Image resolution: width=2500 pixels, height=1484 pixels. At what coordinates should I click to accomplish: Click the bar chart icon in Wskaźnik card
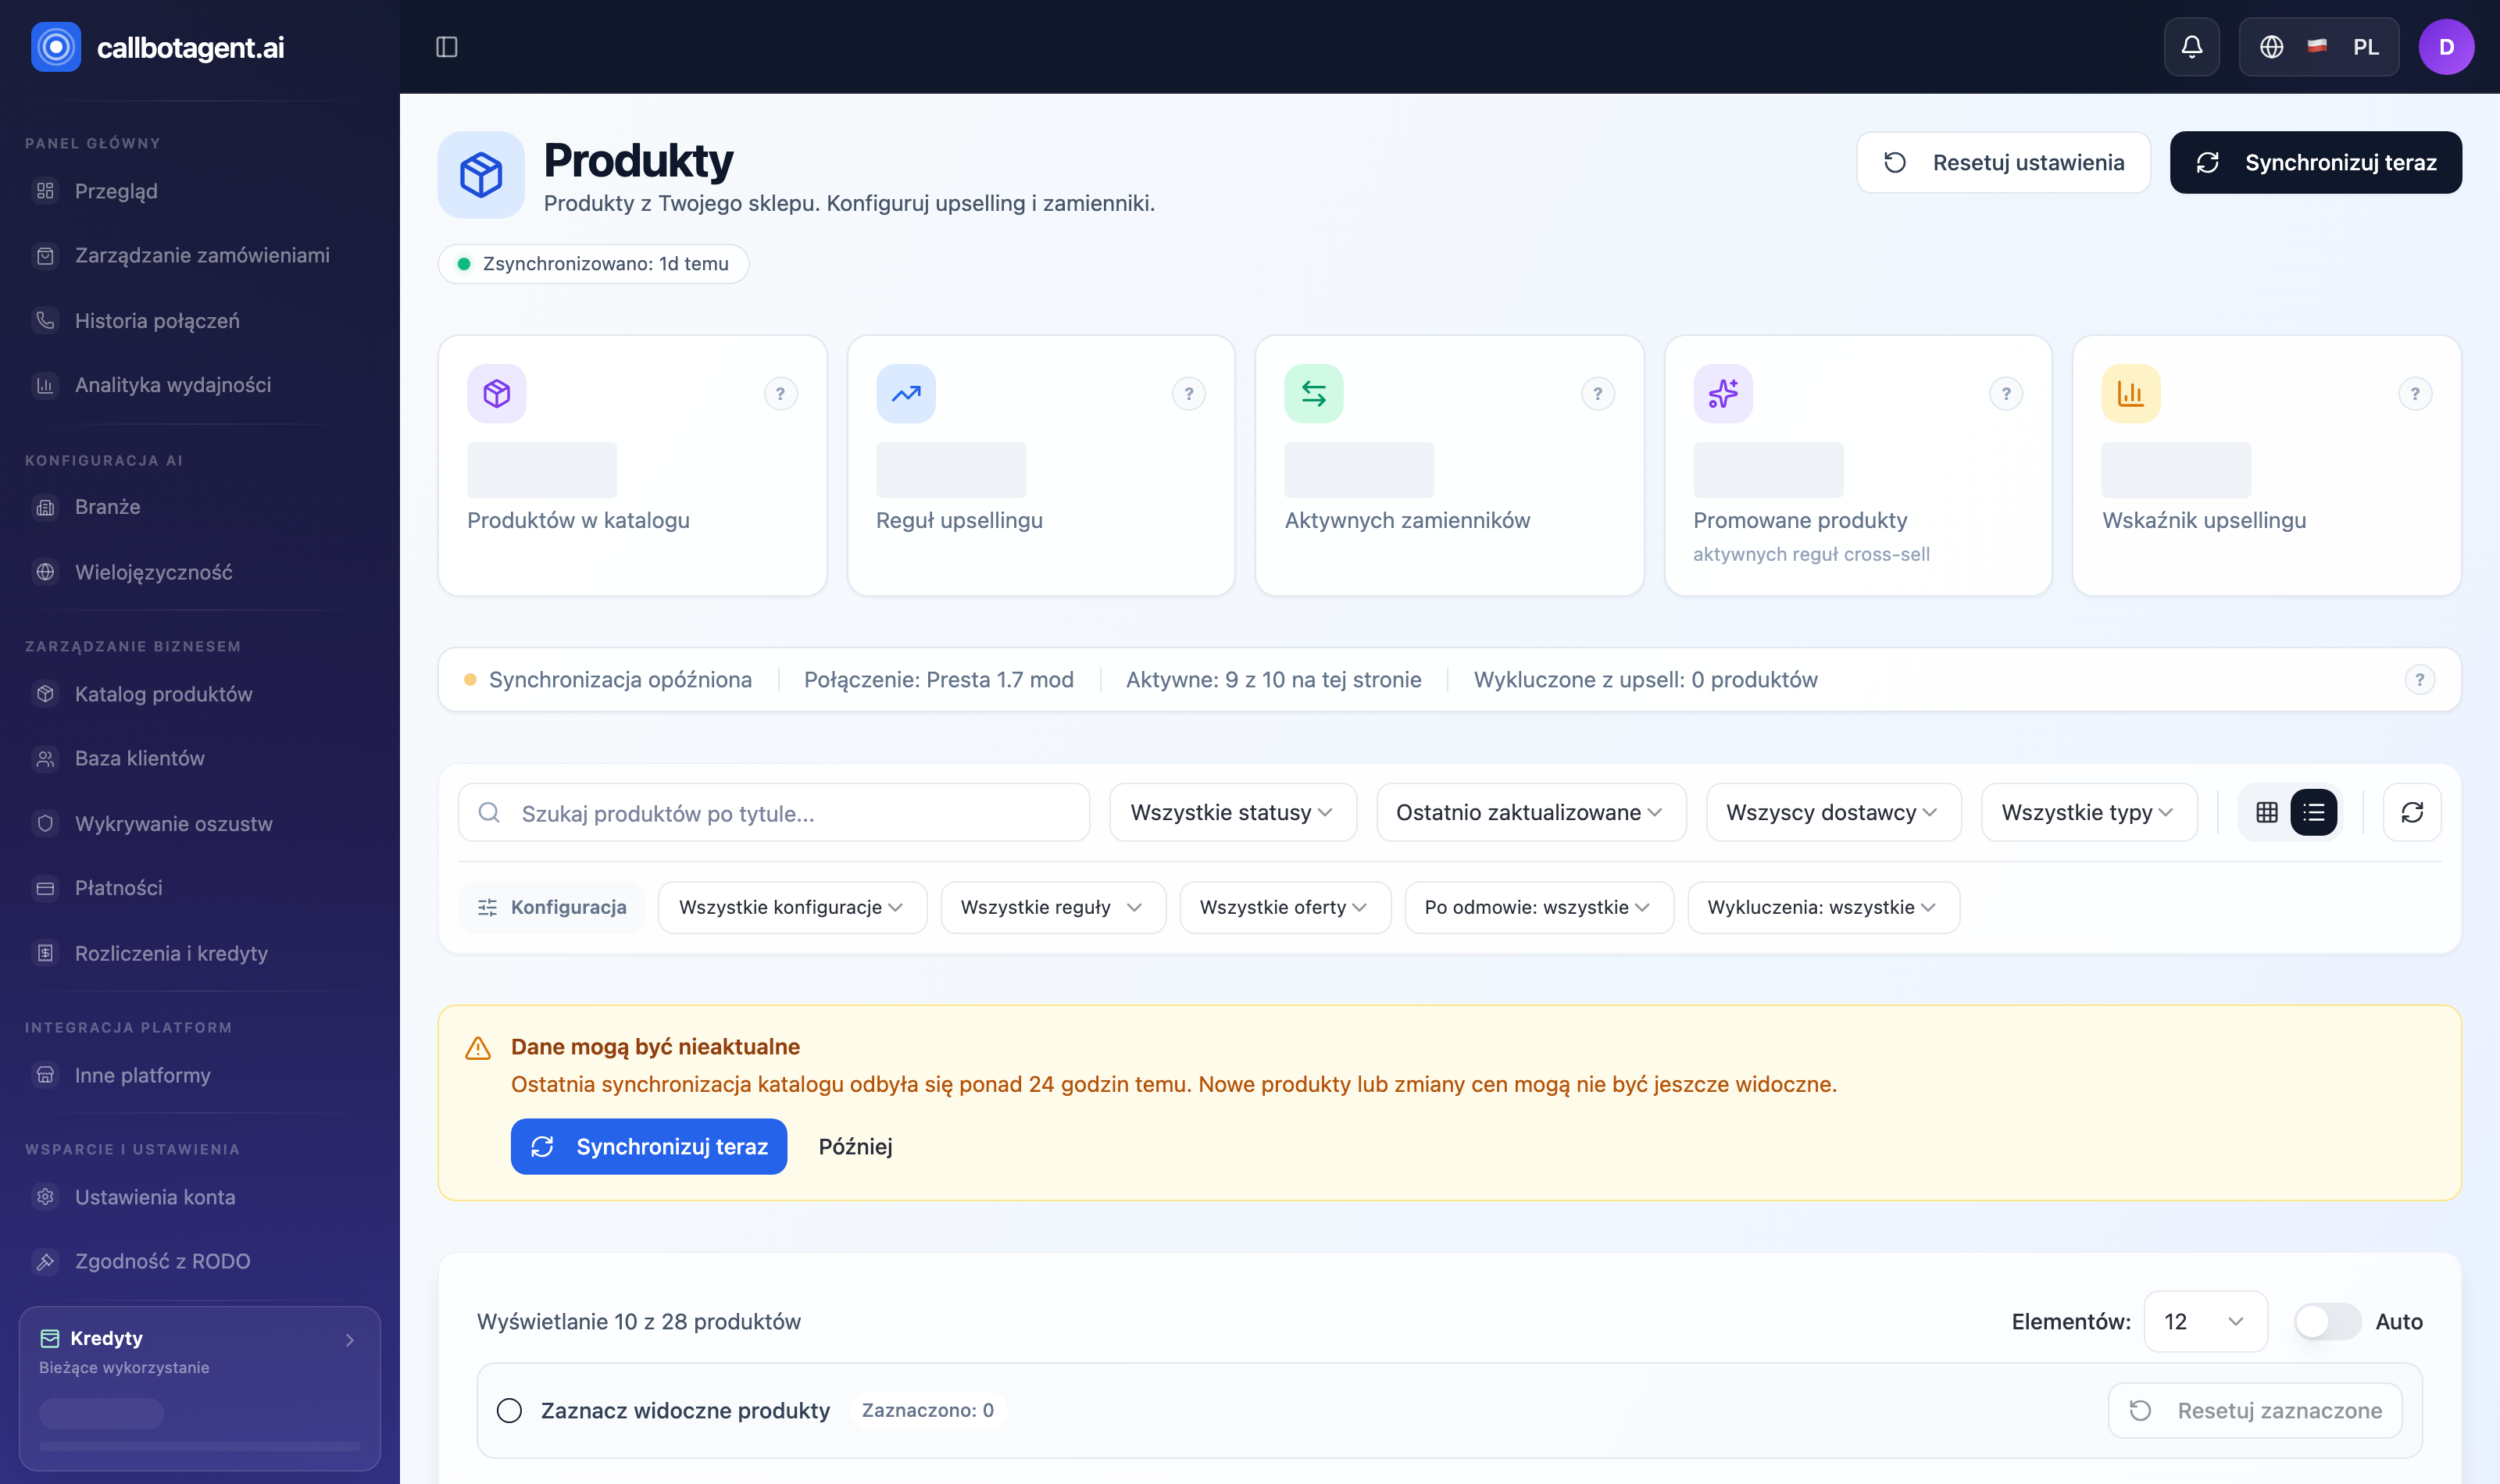click(x=2131, y=394)
